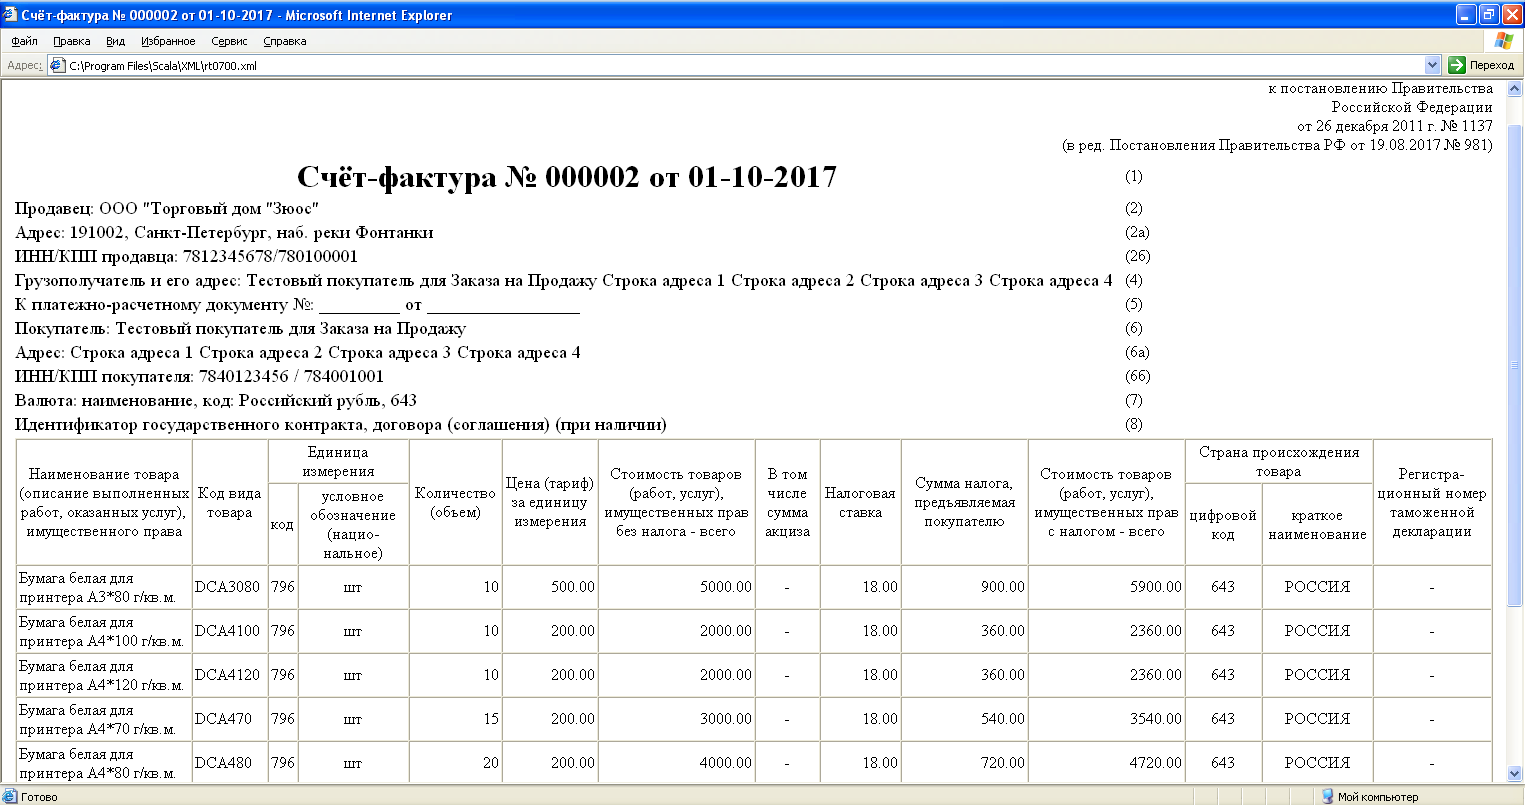Open the Файл menu
1525x805 pixels.
pyautogui.click(x=24, y=41)
